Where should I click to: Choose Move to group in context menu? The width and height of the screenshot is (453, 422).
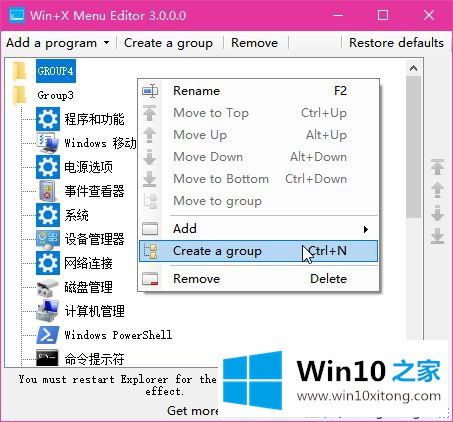point(259,201)
